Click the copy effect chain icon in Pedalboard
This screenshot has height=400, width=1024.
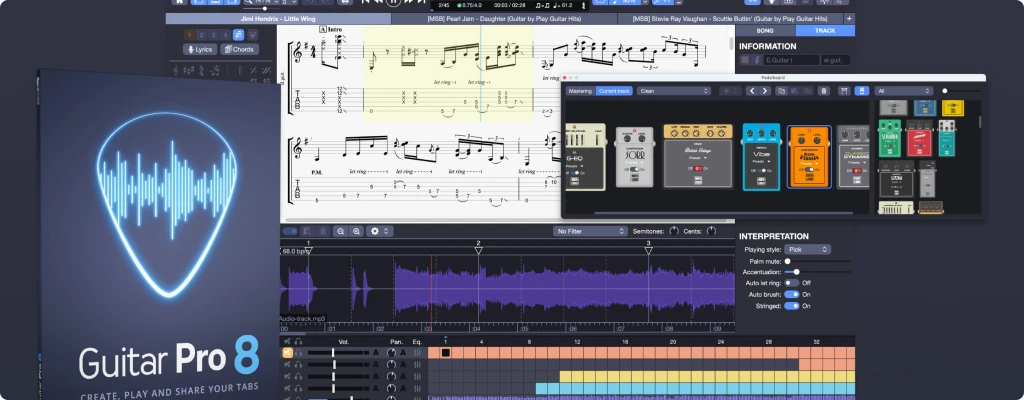pyautogui.click(x=781, y=91)
